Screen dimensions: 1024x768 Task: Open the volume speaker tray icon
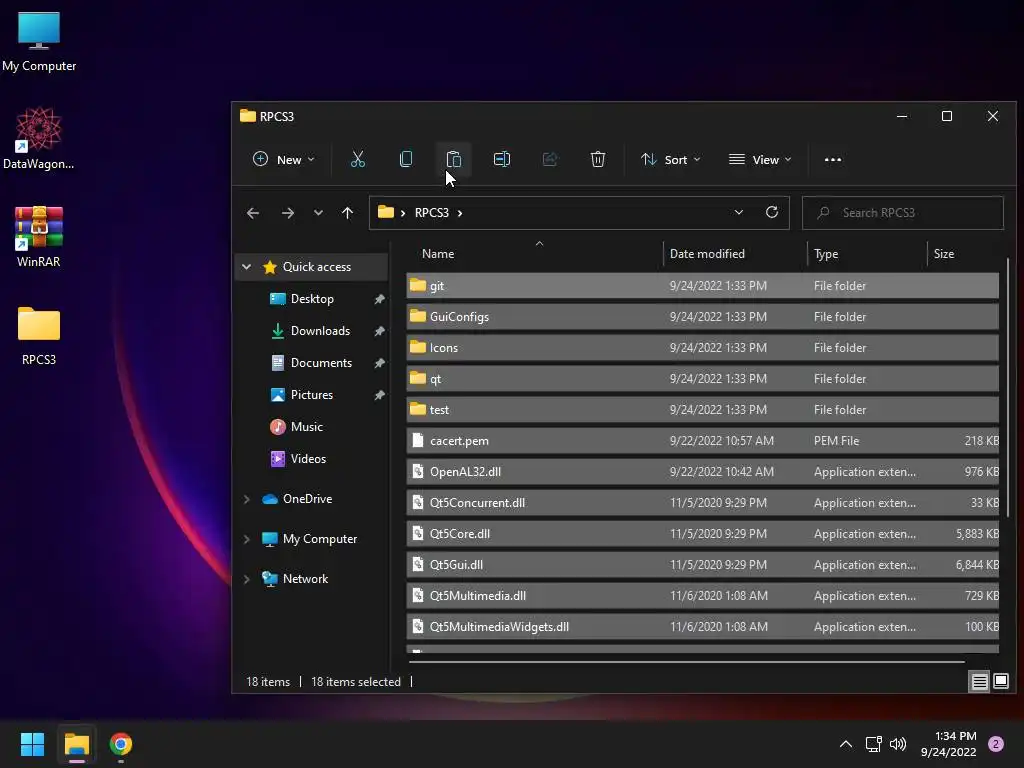[898, 744]
